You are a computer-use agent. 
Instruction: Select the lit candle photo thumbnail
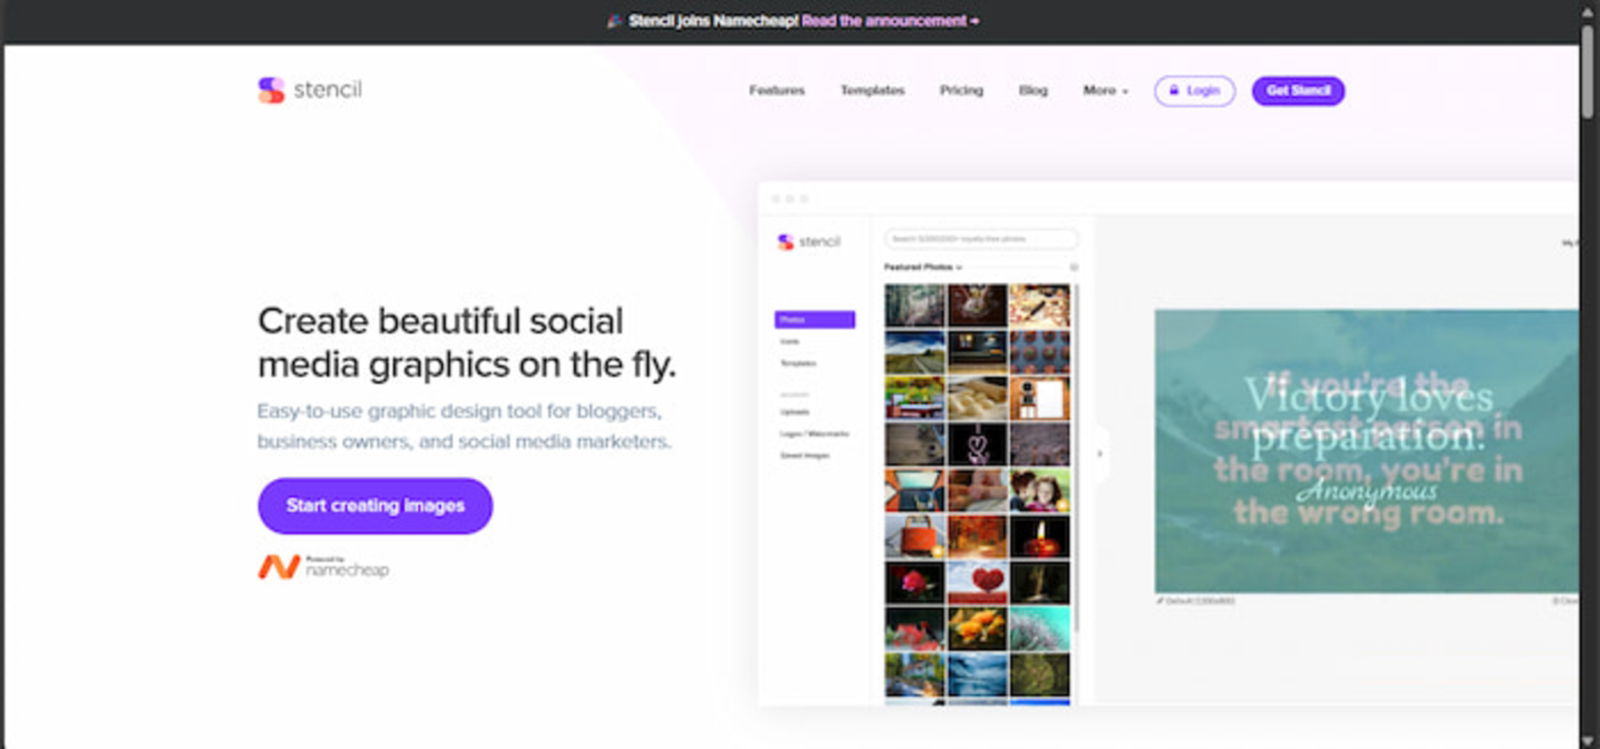coord(1039,537)
